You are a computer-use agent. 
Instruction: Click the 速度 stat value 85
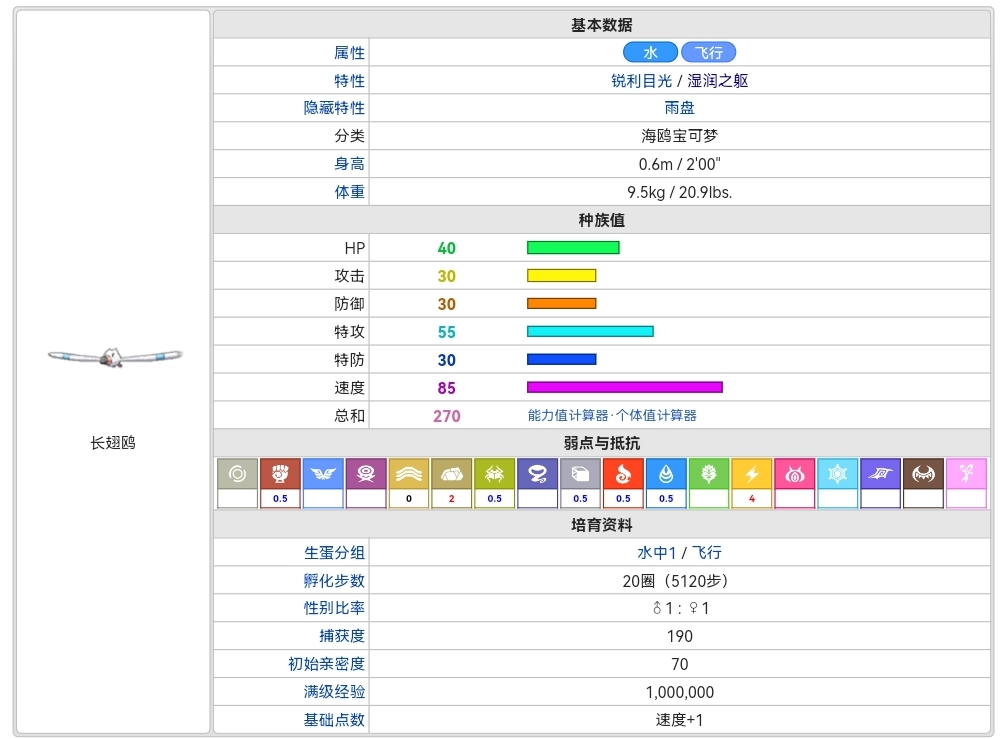tap(446, 388)
